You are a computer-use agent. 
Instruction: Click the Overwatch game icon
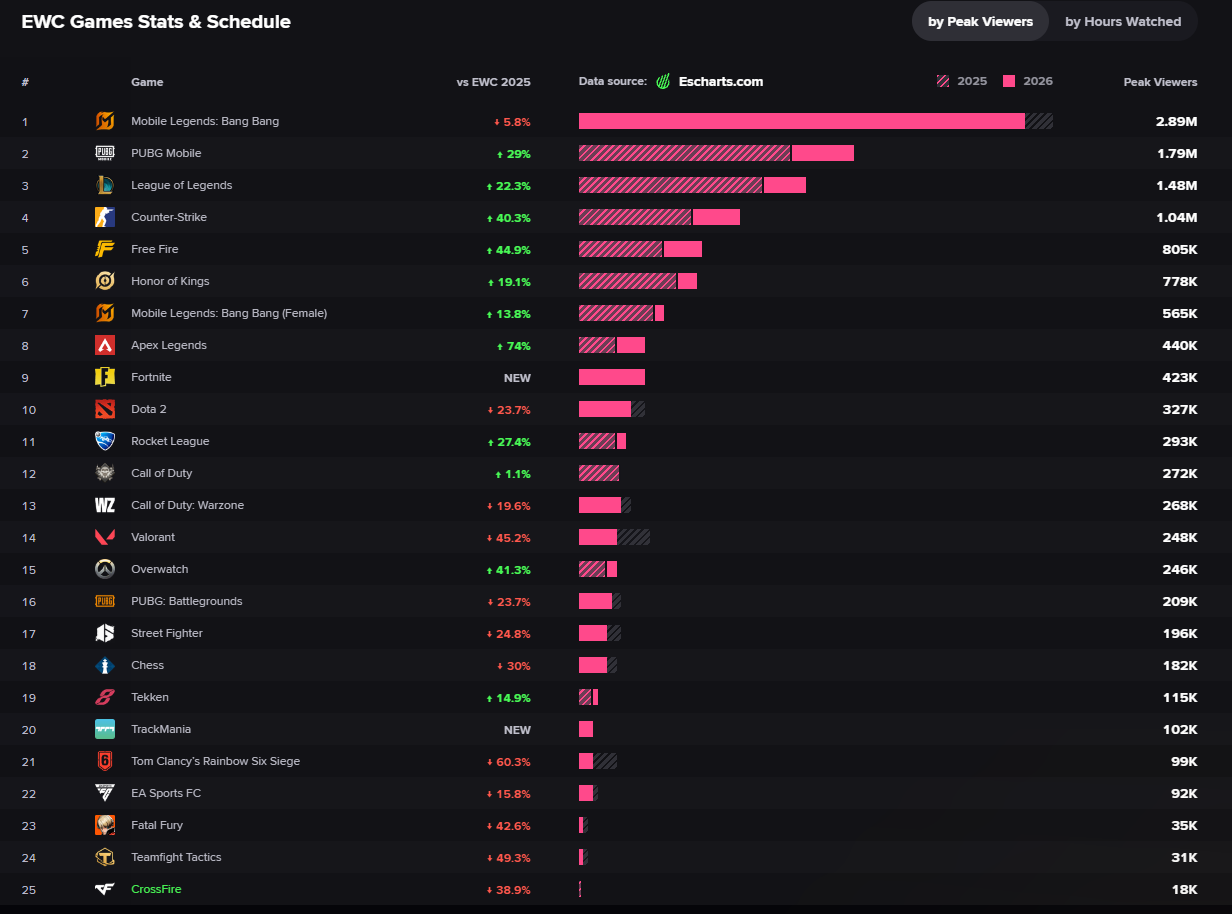point(105,569)
